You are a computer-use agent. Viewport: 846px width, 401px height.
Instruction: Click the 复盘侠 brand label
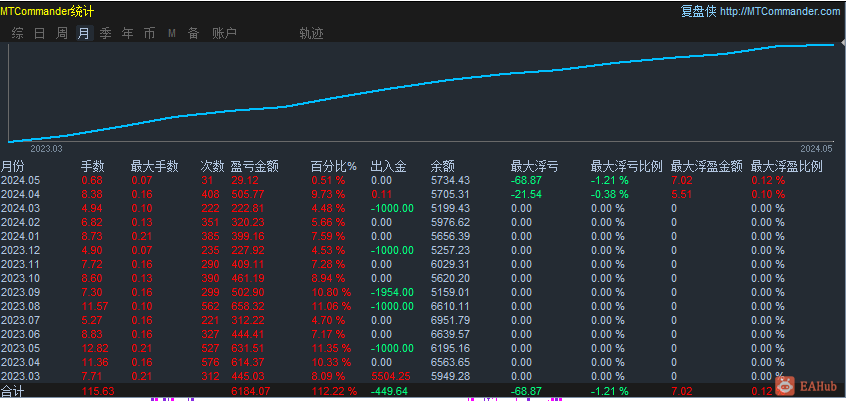click(699, 11)
